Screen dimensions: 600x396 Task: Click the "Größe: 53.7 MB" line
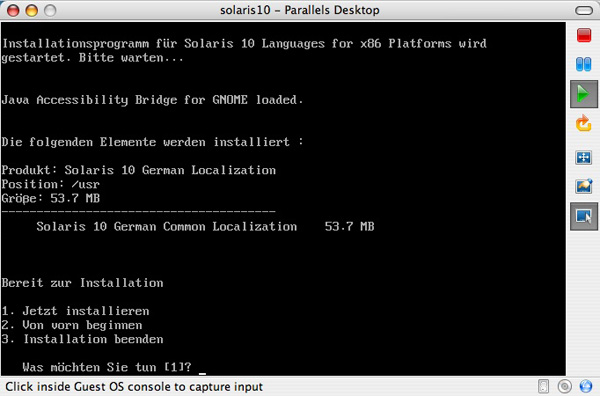click(x=51, y=199)
